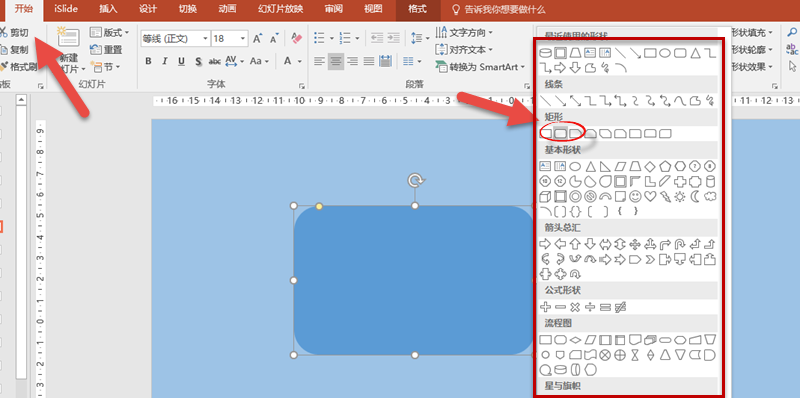
Task: Select the lightning bolt basic shape
Action: pyautogui.click(x=665, y=196)
